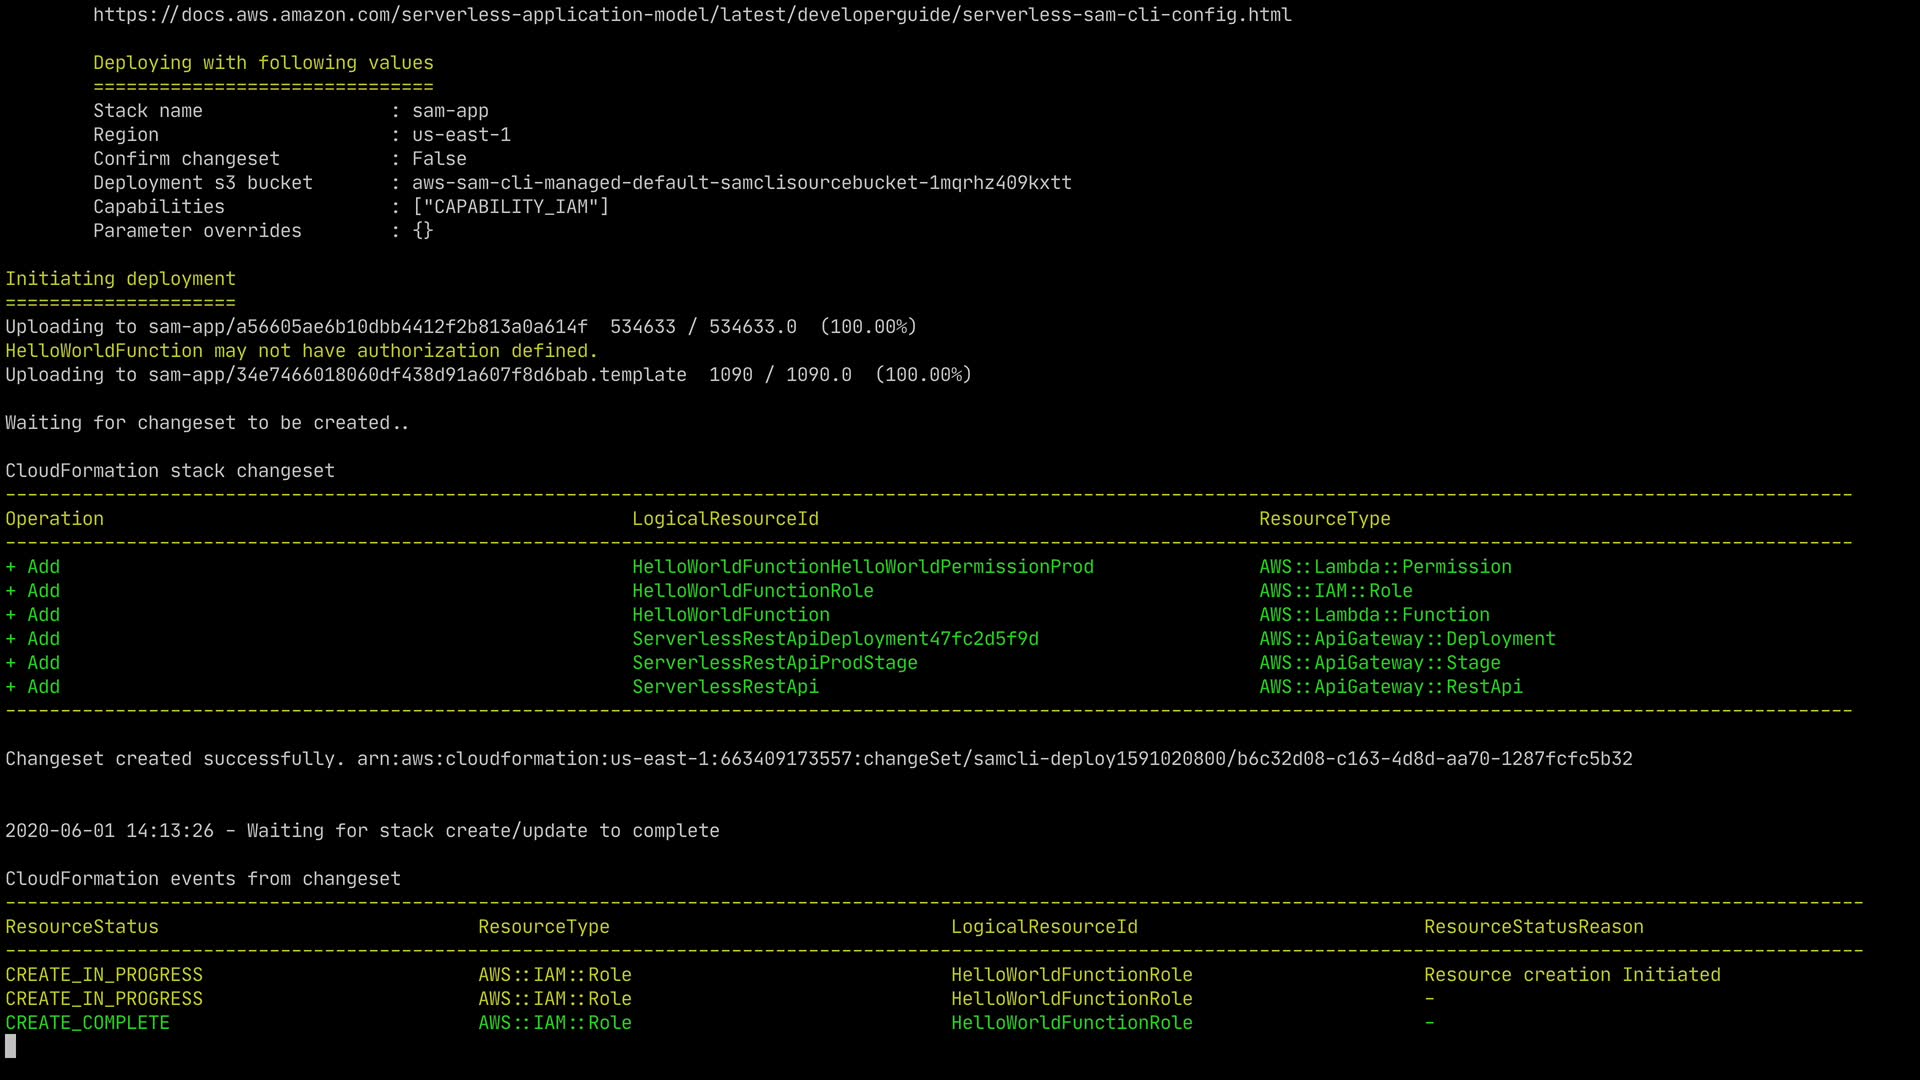
Task: Click the ResourceType header in changeset table
Action: tap(1324, 519)
